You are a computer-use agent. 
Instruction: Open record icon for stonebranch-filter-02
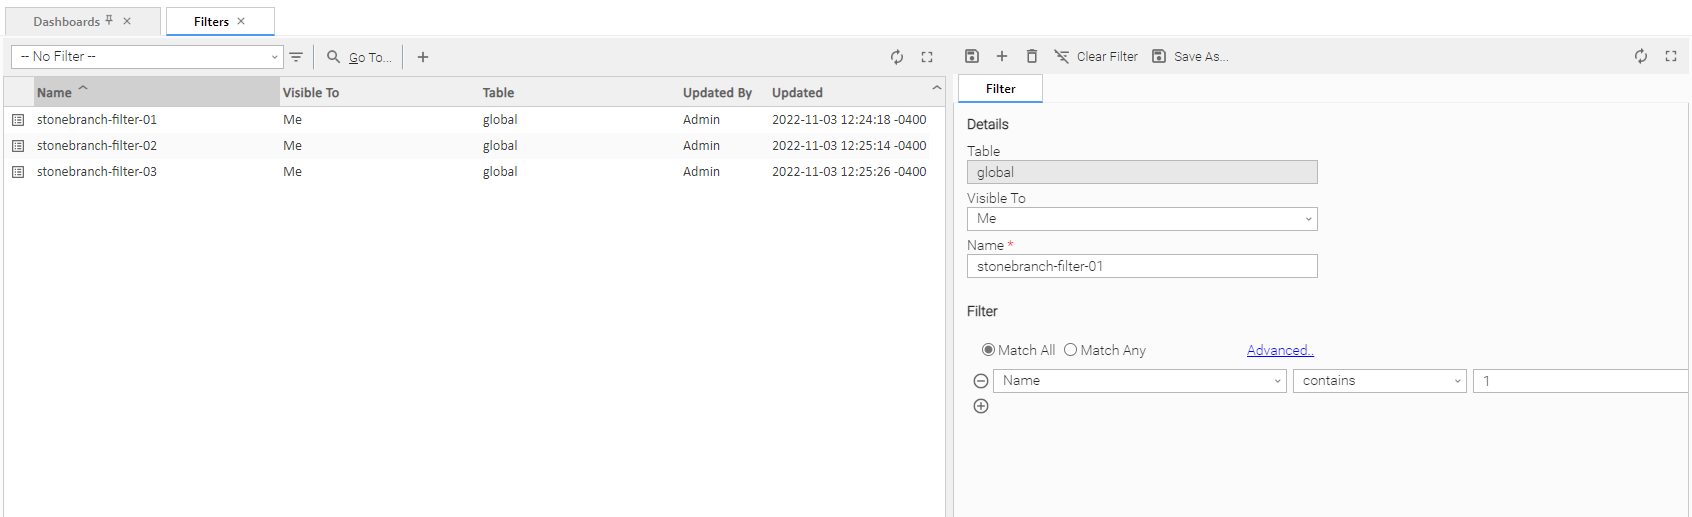click(x=18, y=146)
